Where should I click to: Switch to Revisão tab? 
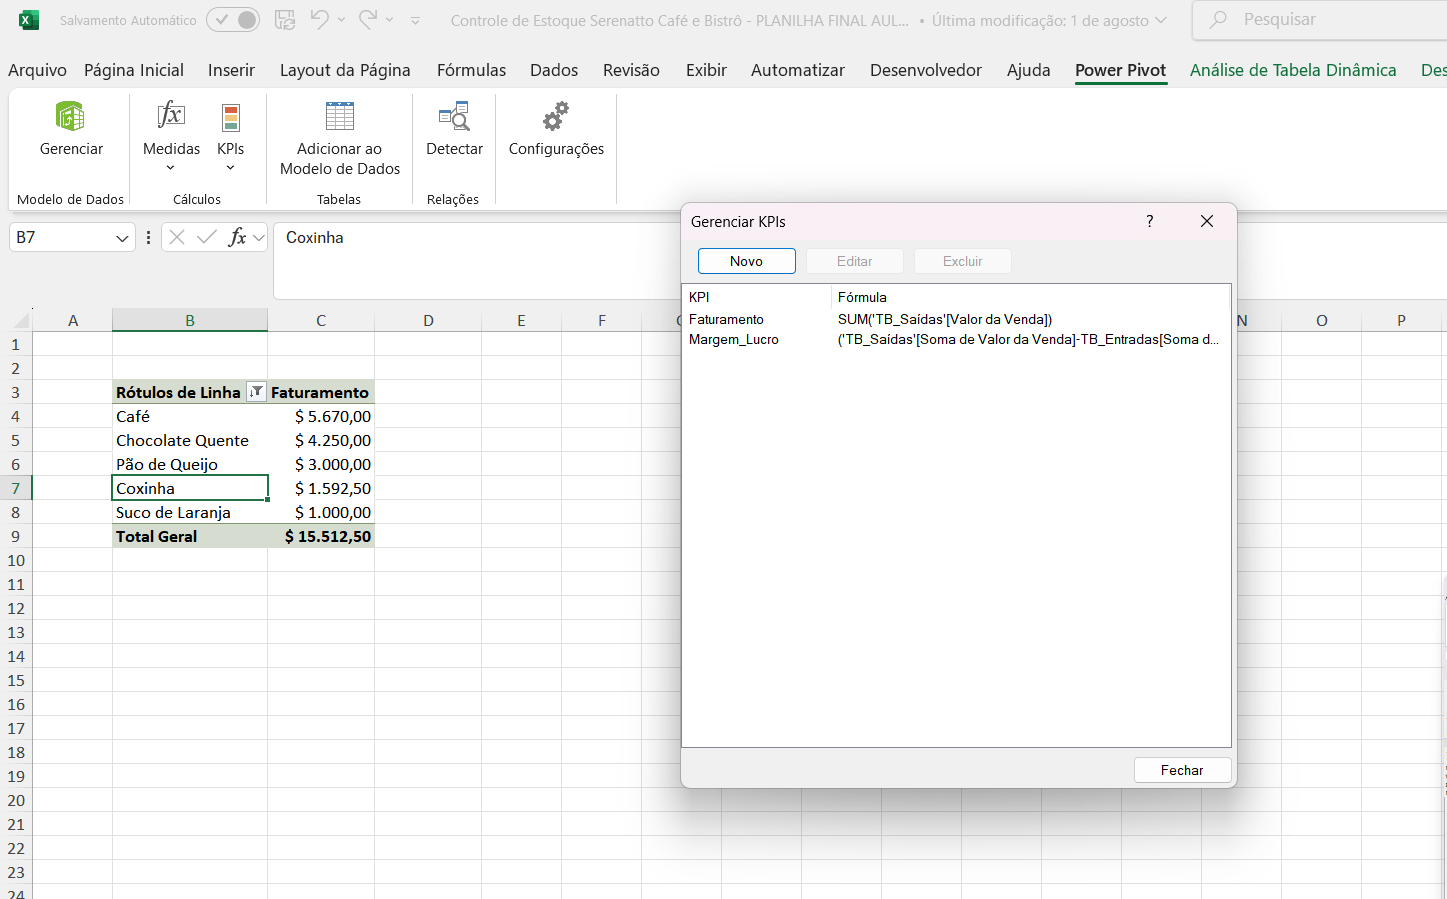pos(631,70)
